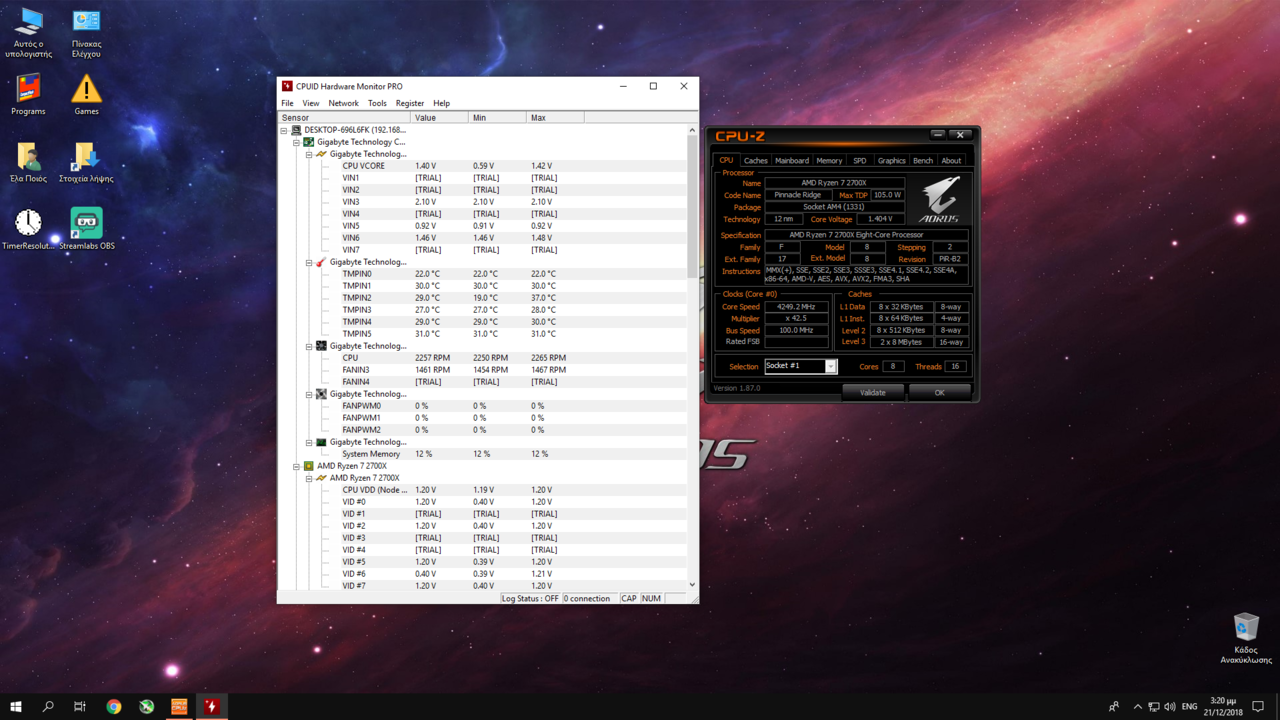Image resolution: width=1280 pixels, height=720 pixels.
Task: Select the Control Panel desktop icon
Action: [x=86, y=33]
